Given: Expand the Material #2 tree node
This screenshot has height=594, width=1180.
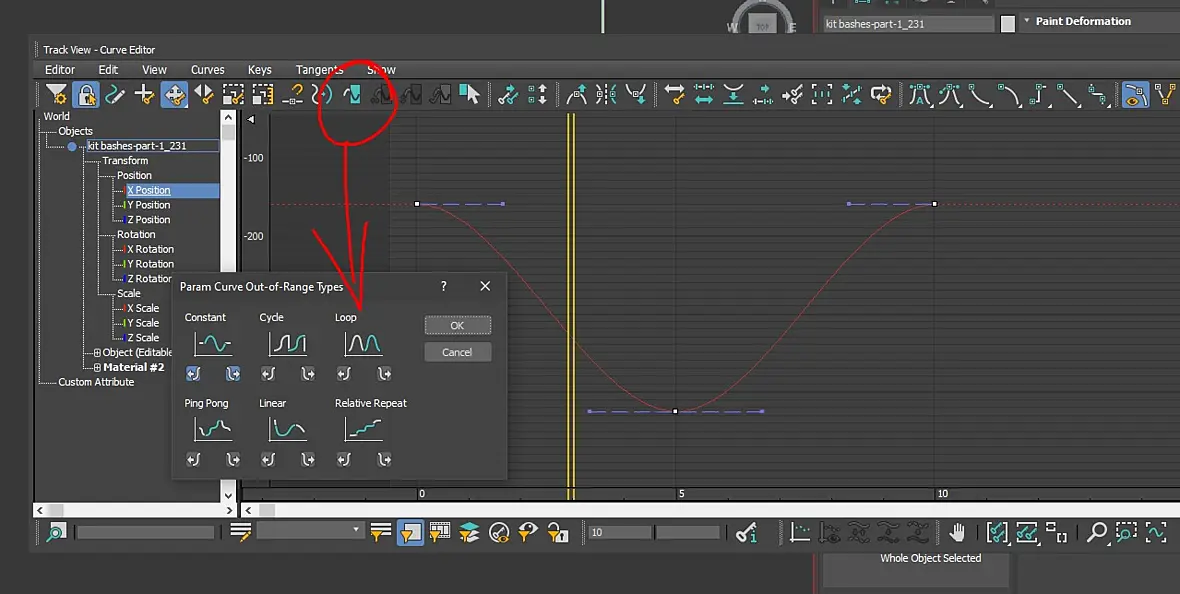Looking at the screenshot, I should tap(97, 367).
